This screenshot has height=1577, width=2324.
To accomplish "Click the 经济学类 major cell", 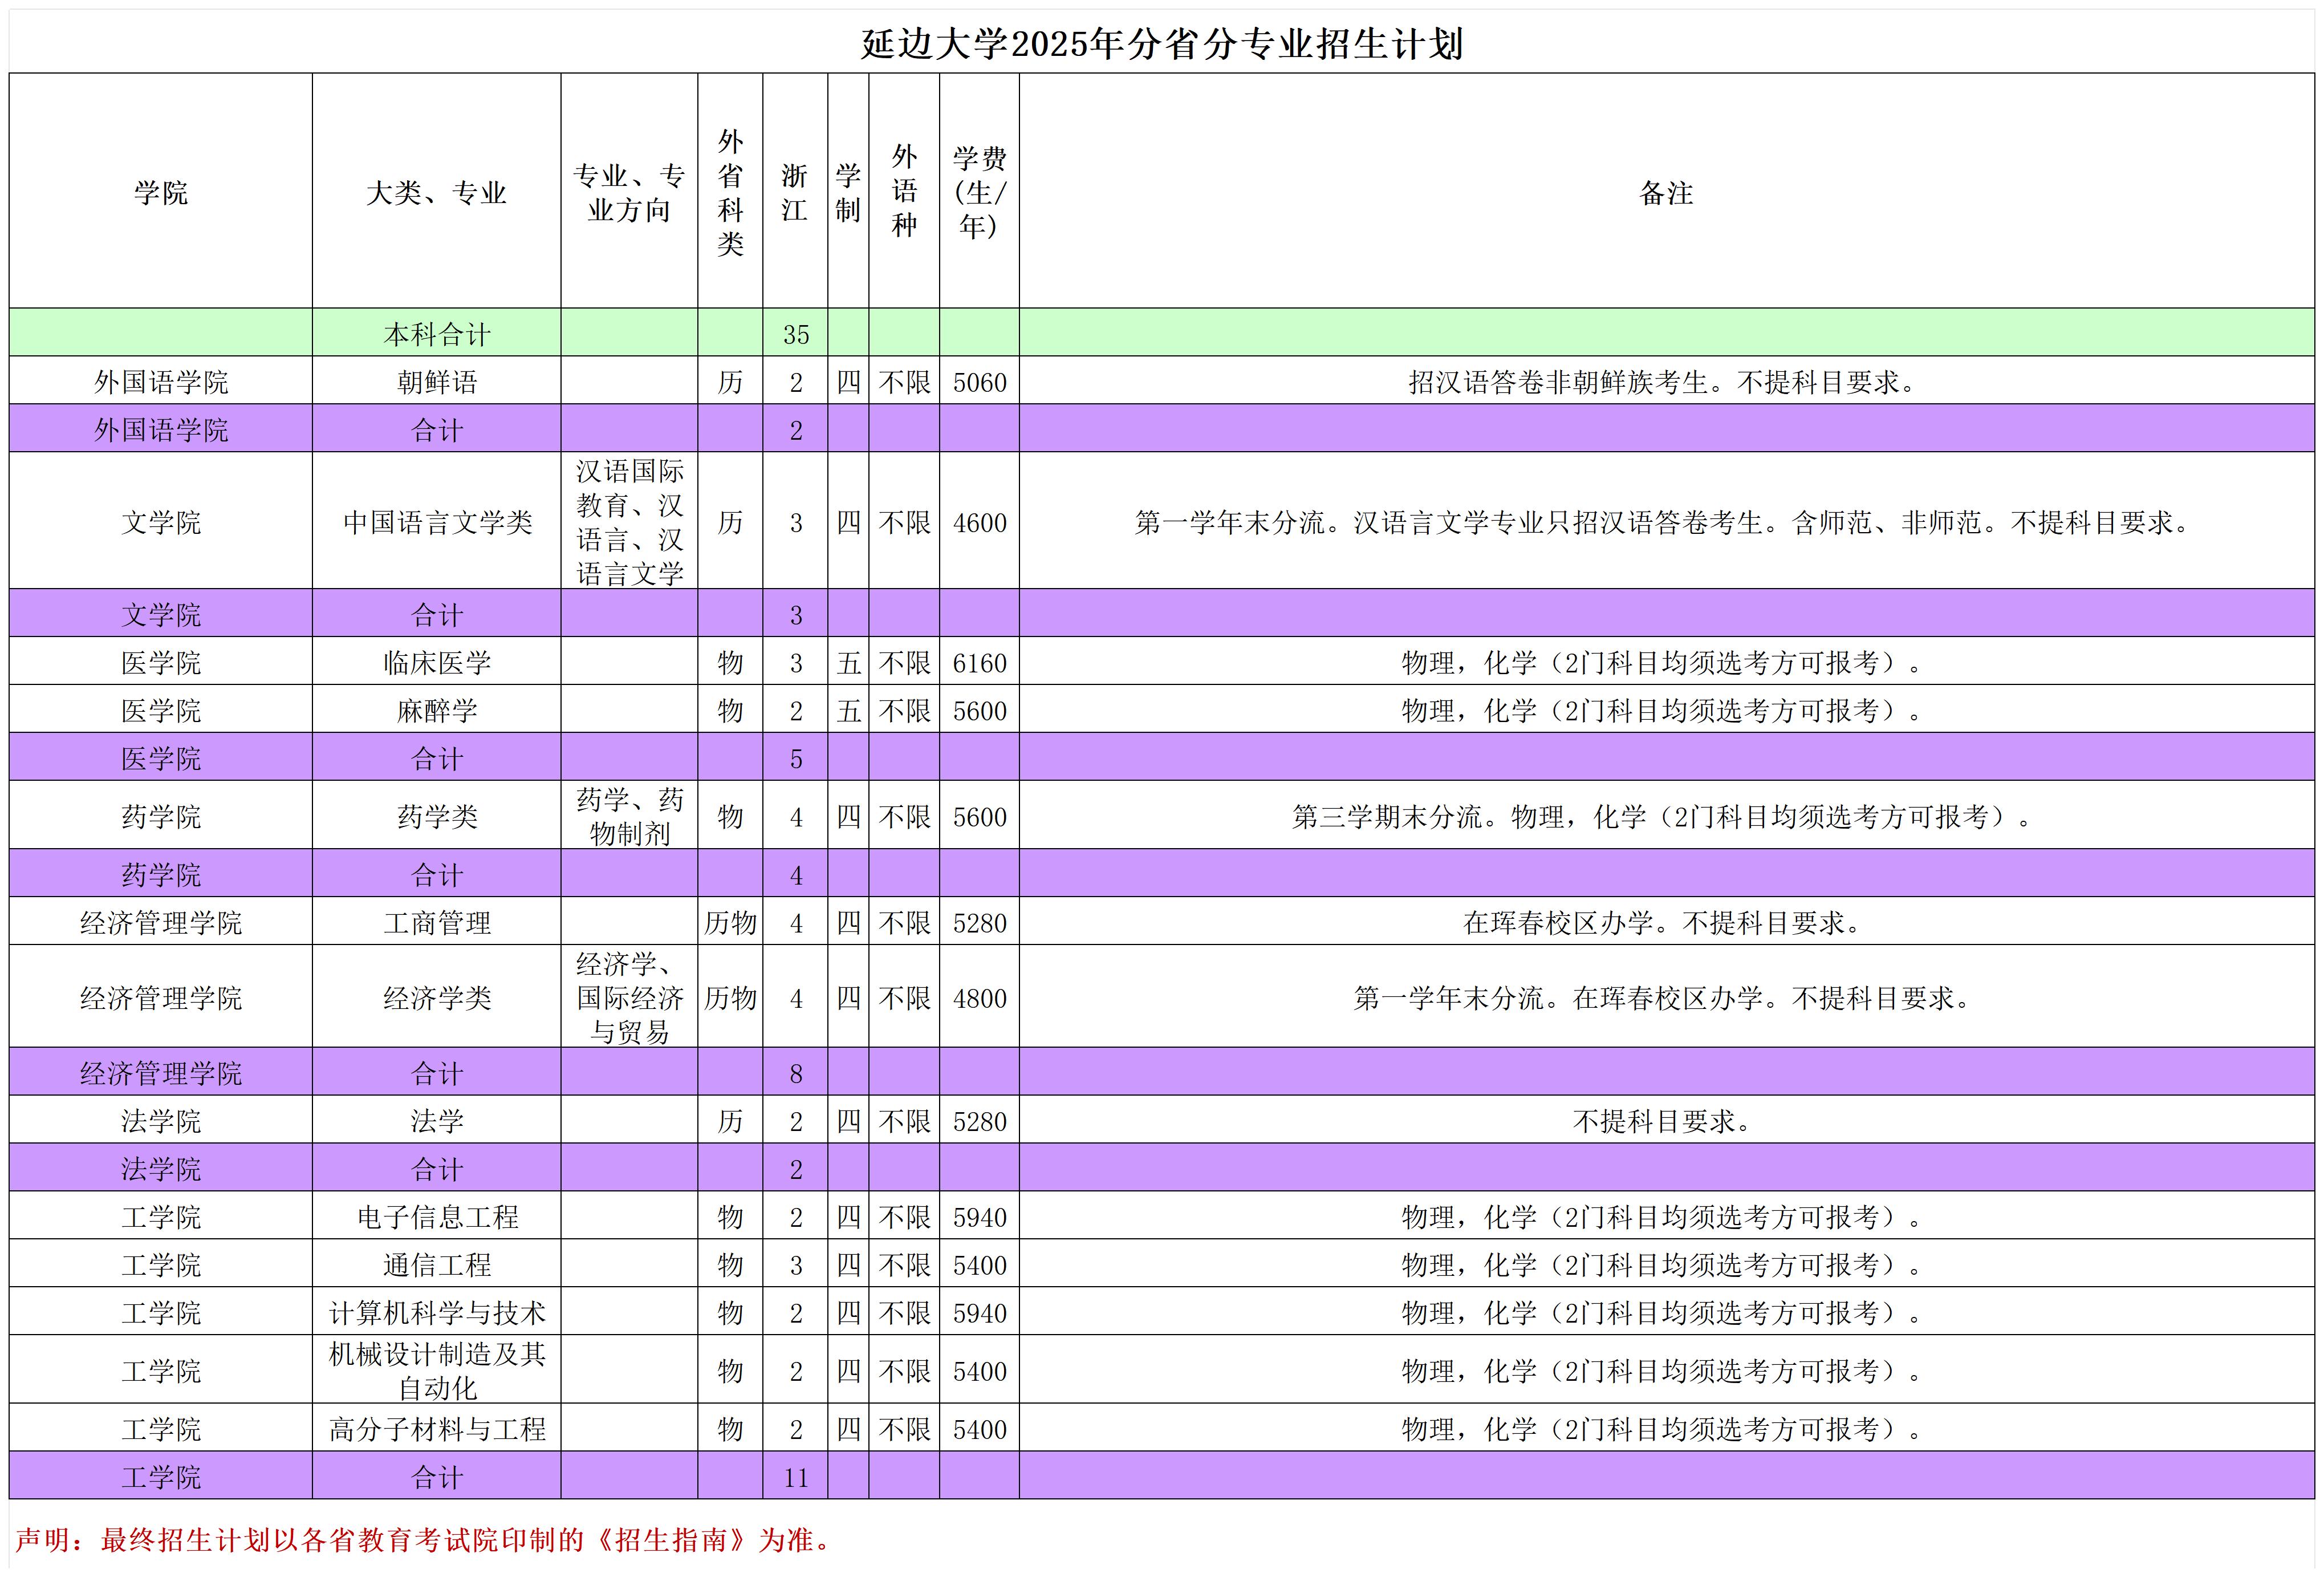I will coord(437,997).
